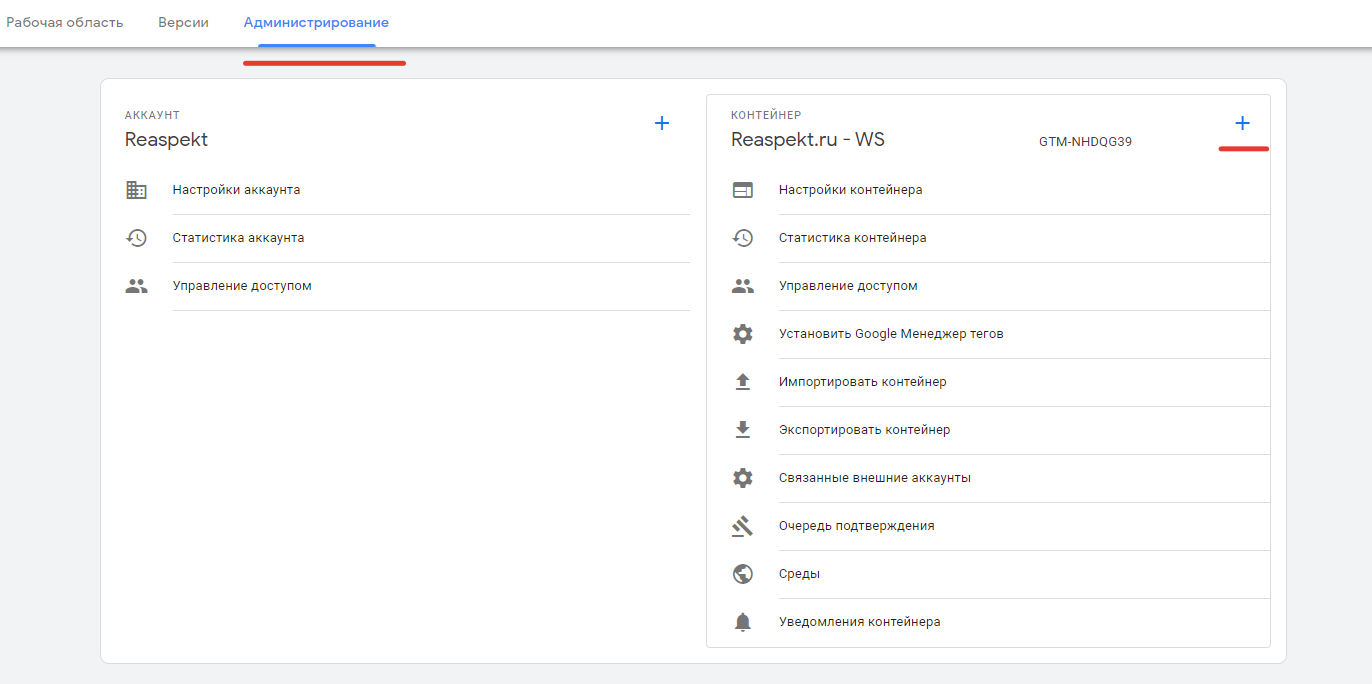Open Статистика контейнера link

pos(852,238)
